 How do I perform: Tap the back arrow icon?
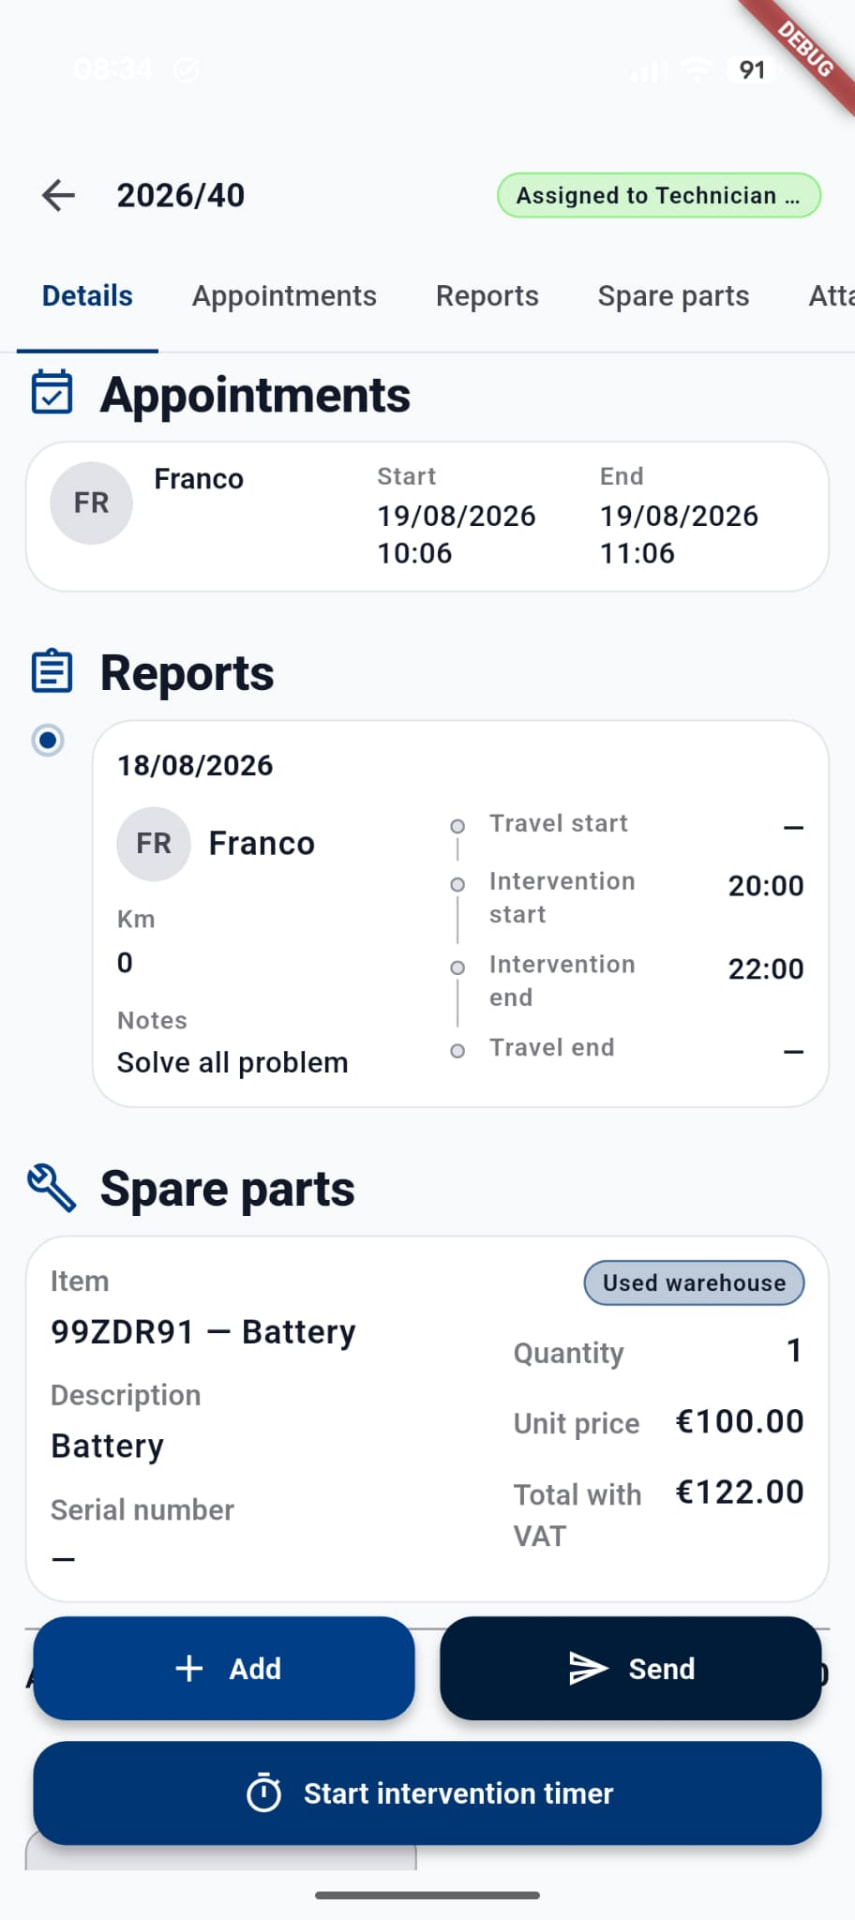[x=59, y=195]
